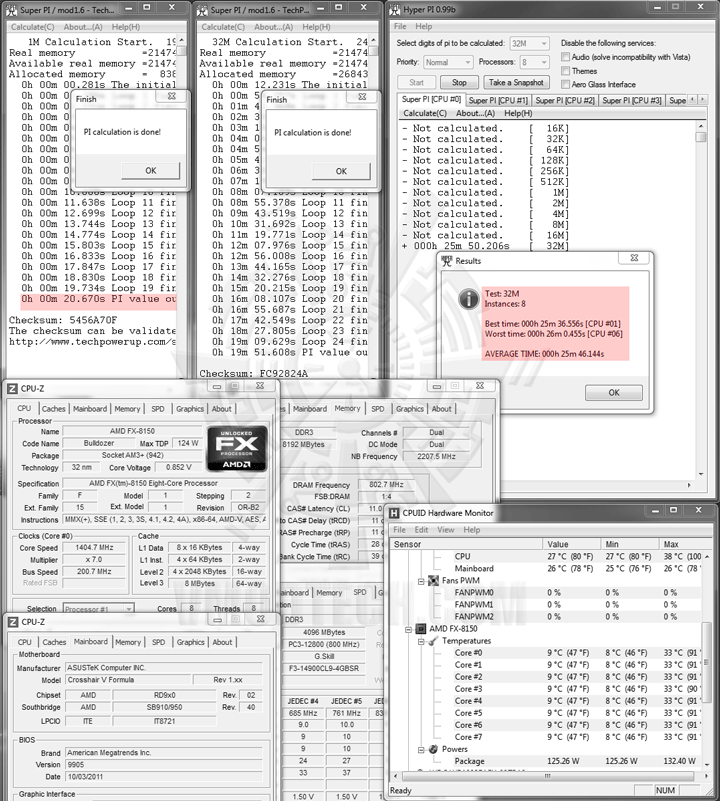Screen dimensions: 720x801
Task: Click the Value column header in Hardware Monitor
Action: pos(572,544)
